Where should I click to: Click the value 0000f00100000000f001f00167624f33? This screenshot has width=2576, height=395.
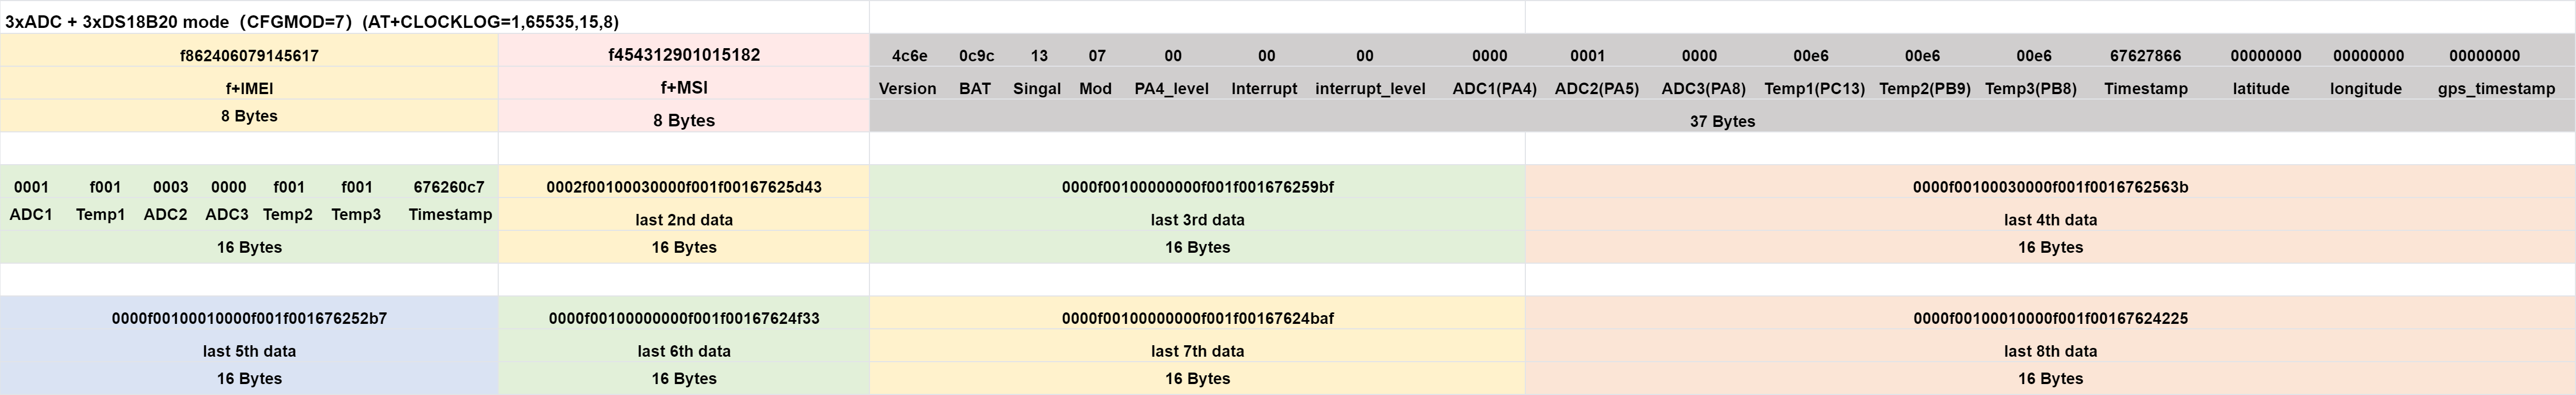tap(684, 319)
